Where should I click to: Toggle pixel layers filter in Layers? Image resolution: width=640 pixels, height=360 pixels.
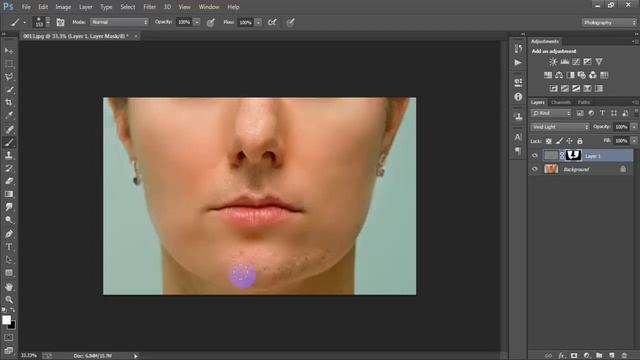pos(580,113)
